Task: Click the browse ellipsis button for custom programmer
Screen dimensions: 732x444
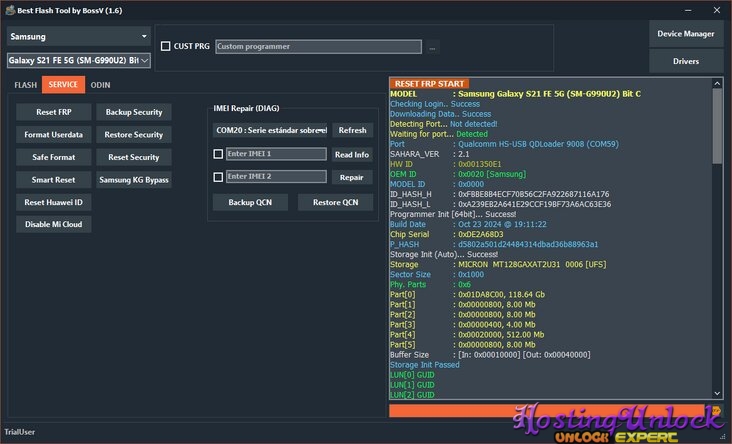Action: click(x=432, y=47)
